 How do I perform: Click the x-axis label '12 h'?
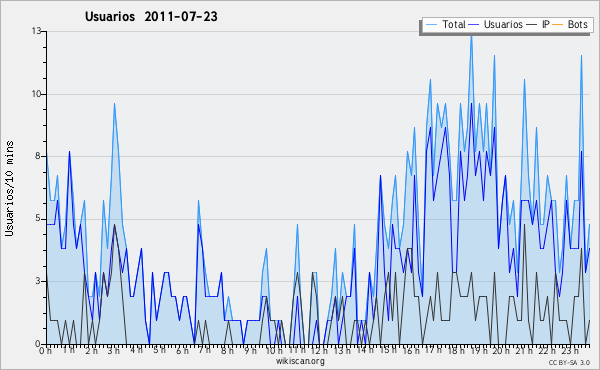(319, 350)
